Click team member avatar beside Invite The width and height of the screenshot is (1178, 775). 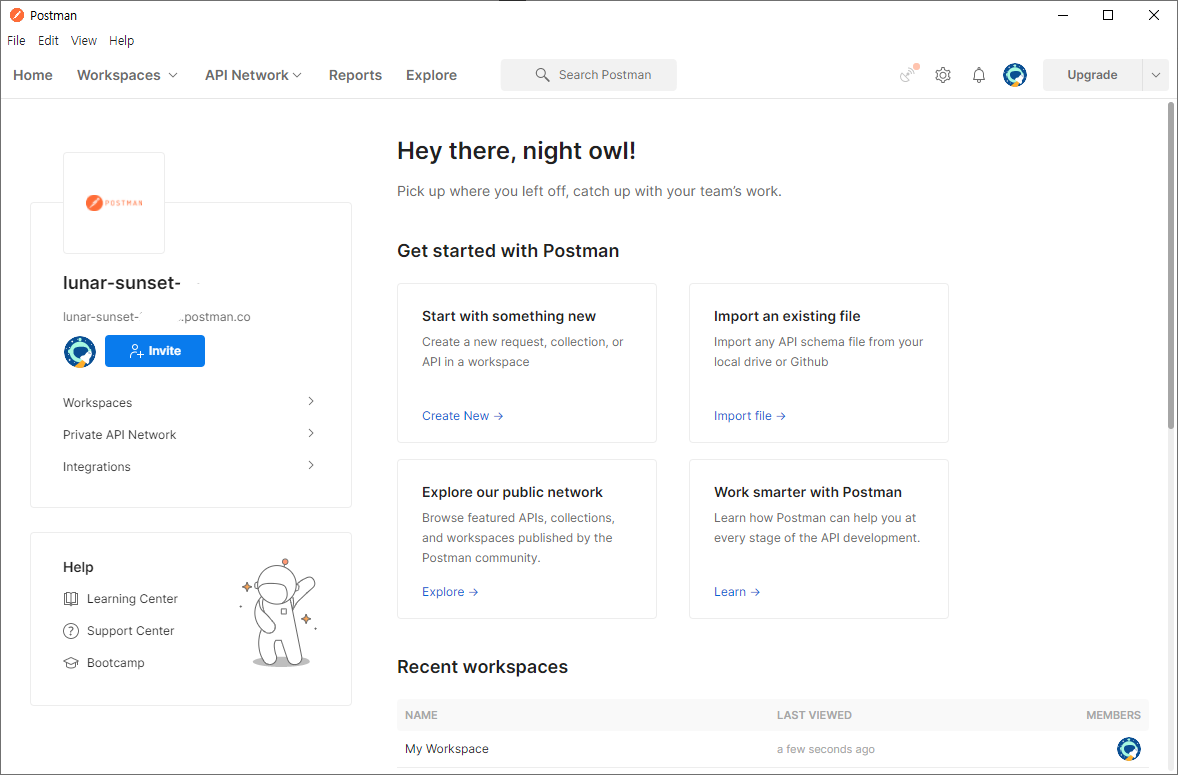[80, 351]
